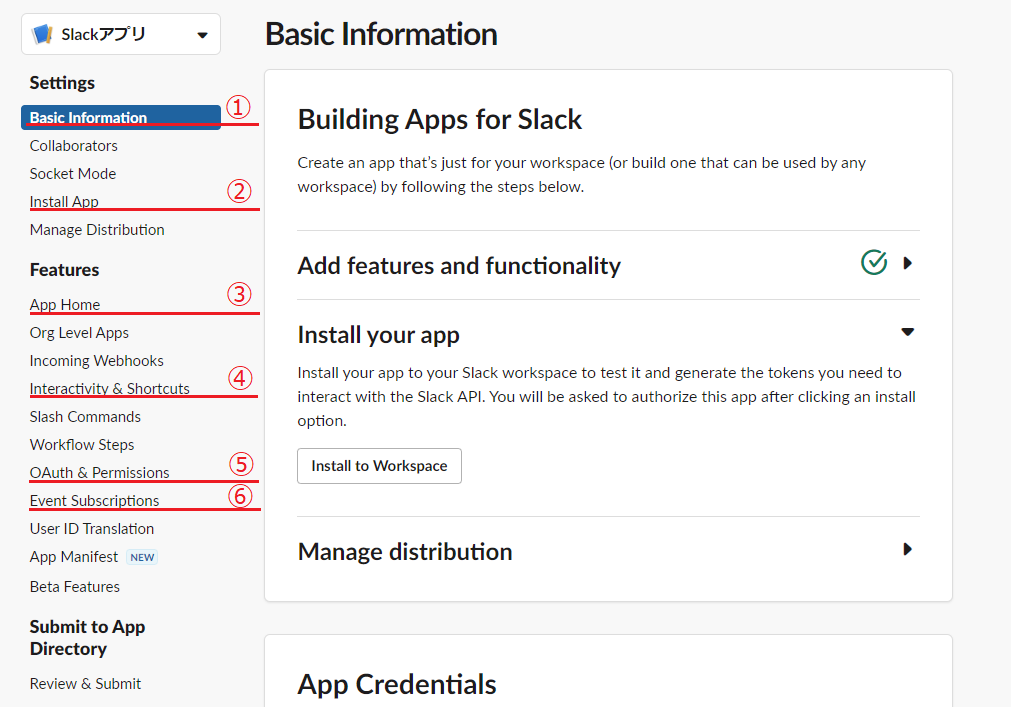This screenshot has height=707, width=1011.
Task: Go to Socket Mode settings
Action: [73, 173]
